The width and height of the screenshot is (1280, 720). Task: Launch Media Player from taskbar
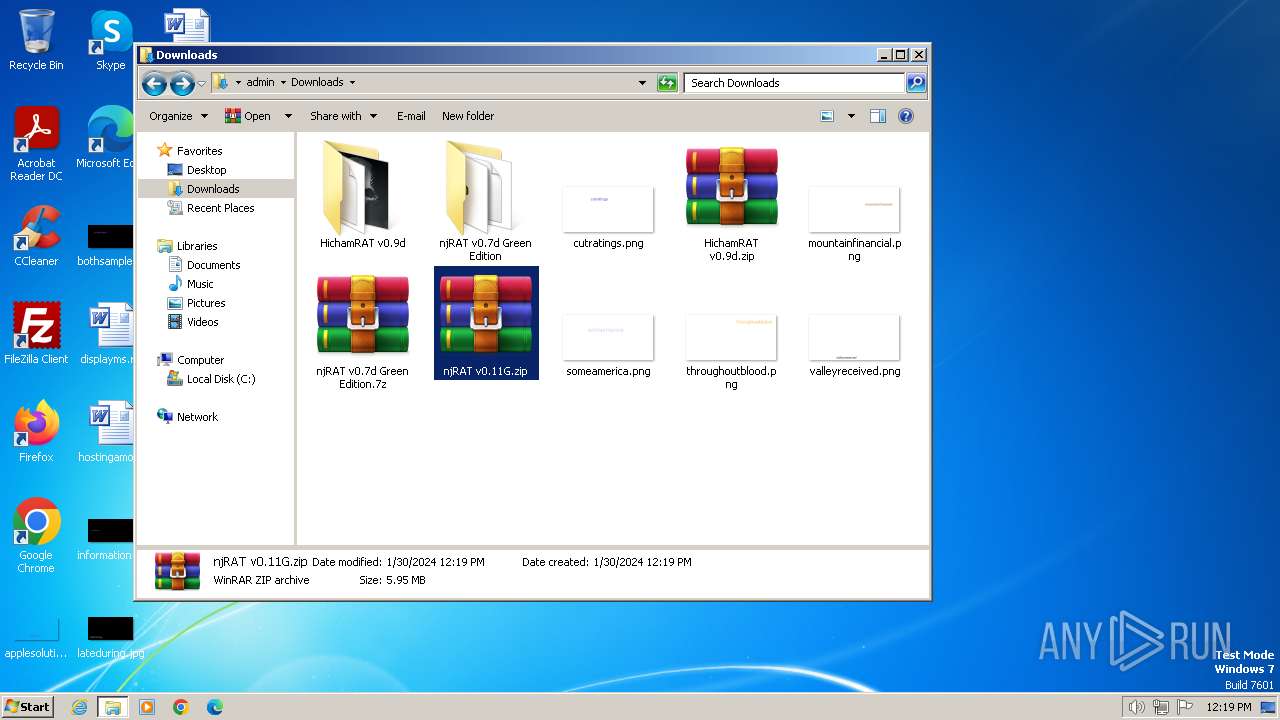(x=147, y=707)
